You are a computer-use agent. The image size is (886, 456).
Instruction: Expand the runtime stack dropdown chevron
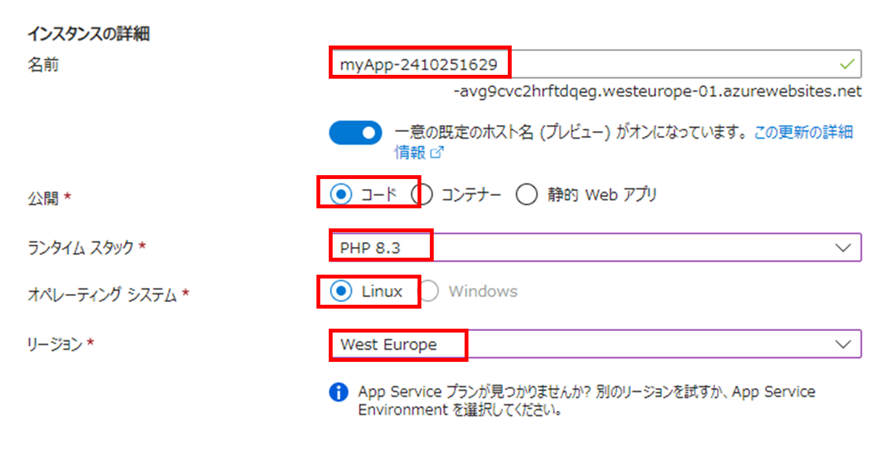pyautogui.click(x=843, y=247)
